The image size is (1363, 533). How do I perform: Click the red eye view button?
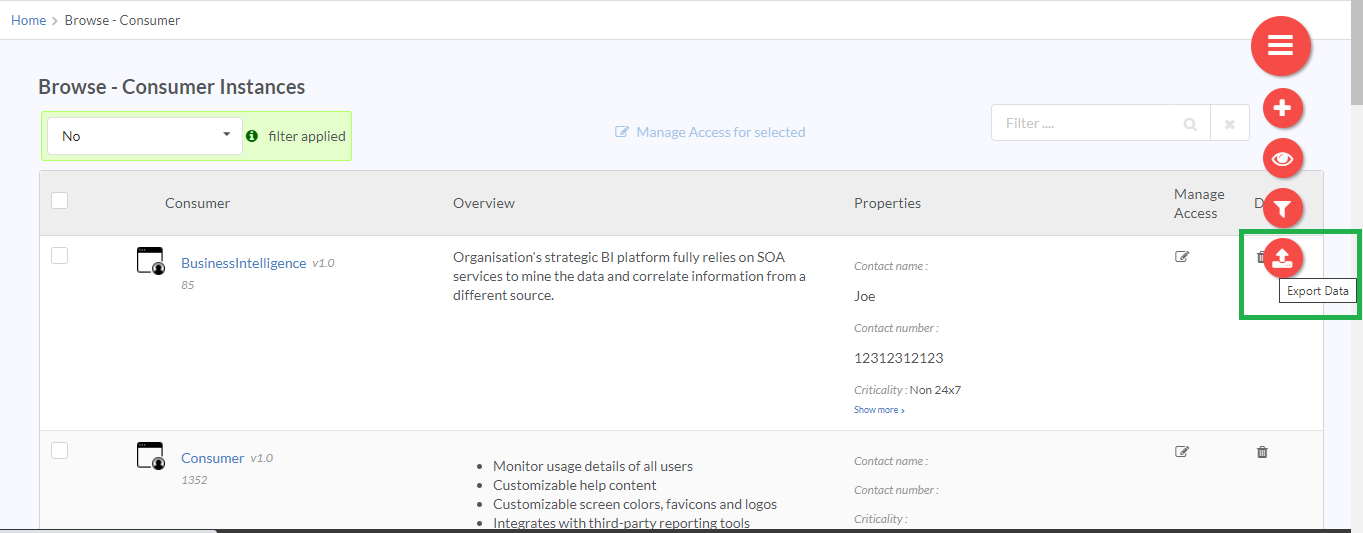pos(1283,158)
